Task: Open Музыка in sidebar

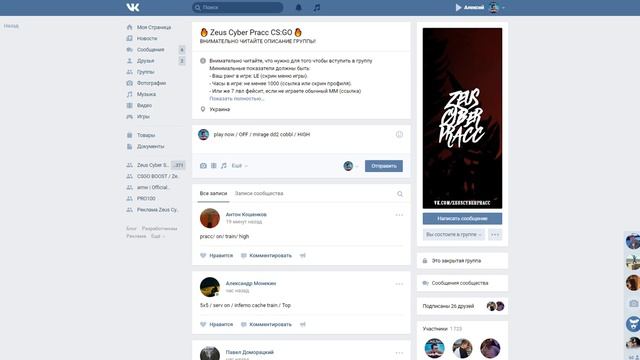Action: [x=146, y=94]
